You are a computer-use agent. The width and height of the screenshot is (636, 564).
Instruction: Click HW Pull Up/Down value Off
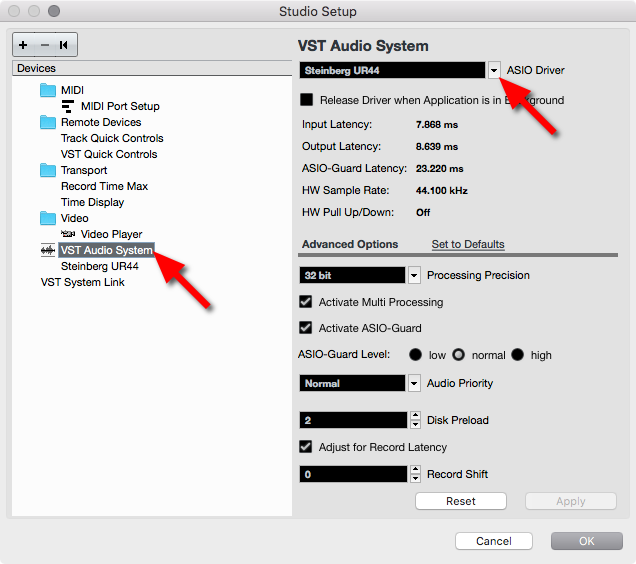[423, 212]
